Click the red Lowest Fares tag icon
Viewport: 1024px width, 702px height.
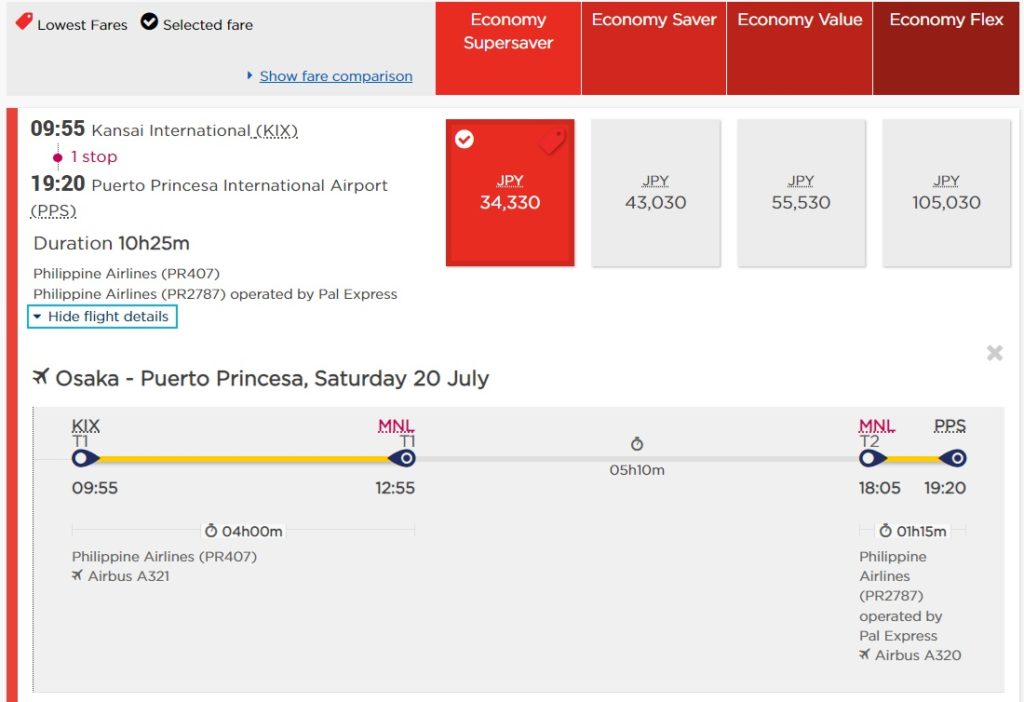pos(24,22)
